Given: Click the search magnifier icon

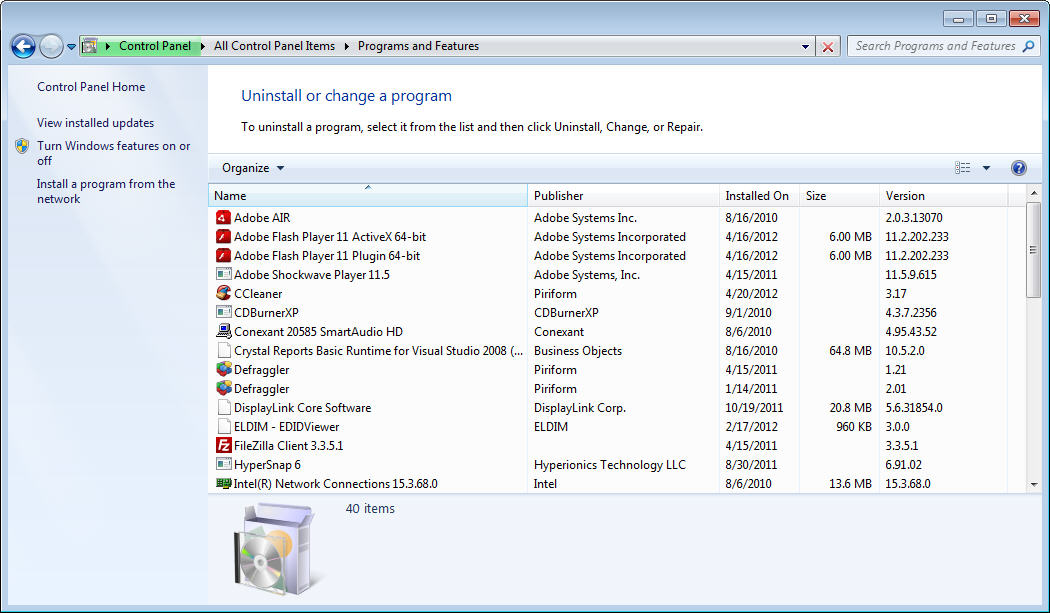Looking at the screenshot, I should coord(1028,45).
